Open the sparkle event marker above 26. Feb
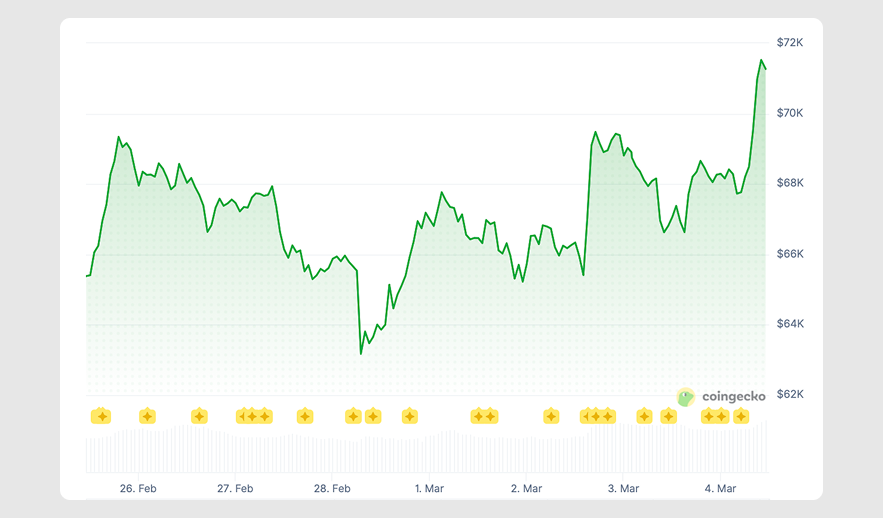This screenshot has height=518, width=883. 147,416
